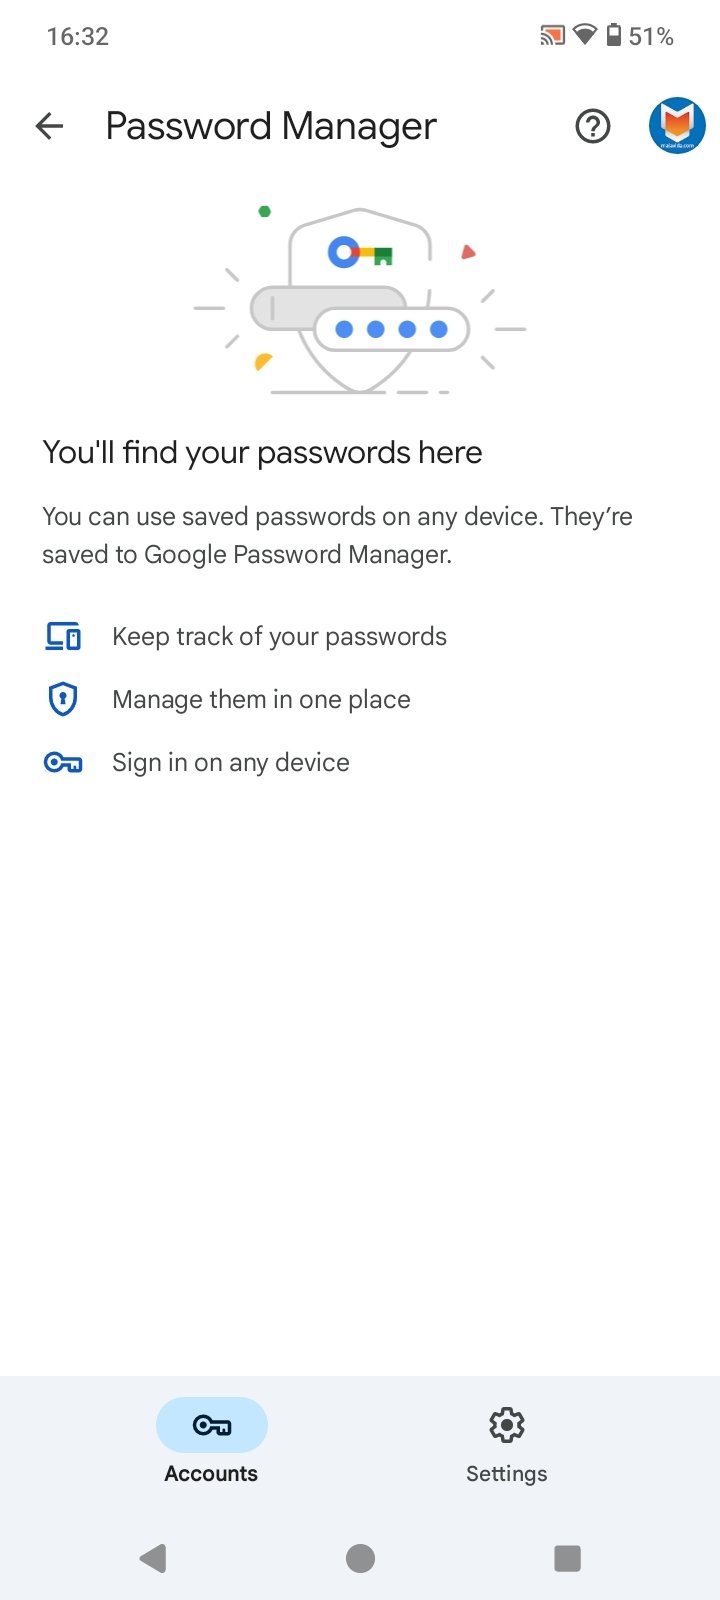This screenshot has width=720, height=1600.
Task: Tap 'Keep track of your passwords' text
Action: coord(279,637)
